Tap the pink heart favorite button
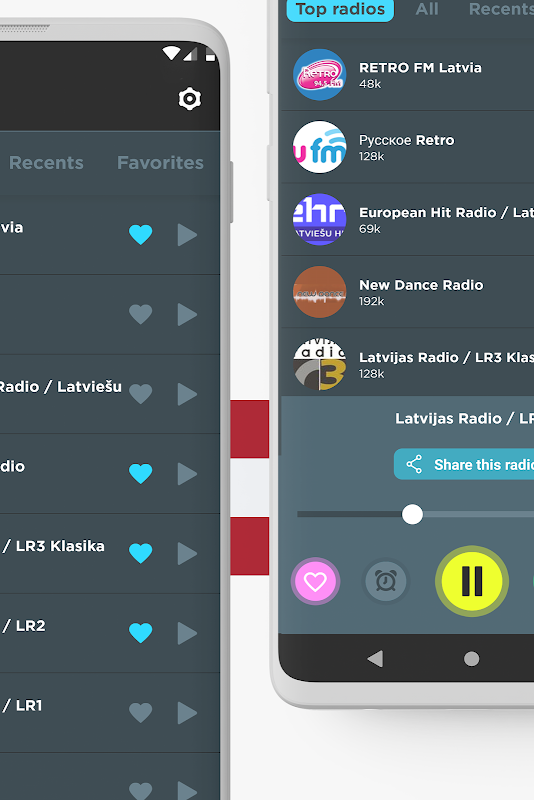Viewport: 534px width, 800px height. [315, 581]
